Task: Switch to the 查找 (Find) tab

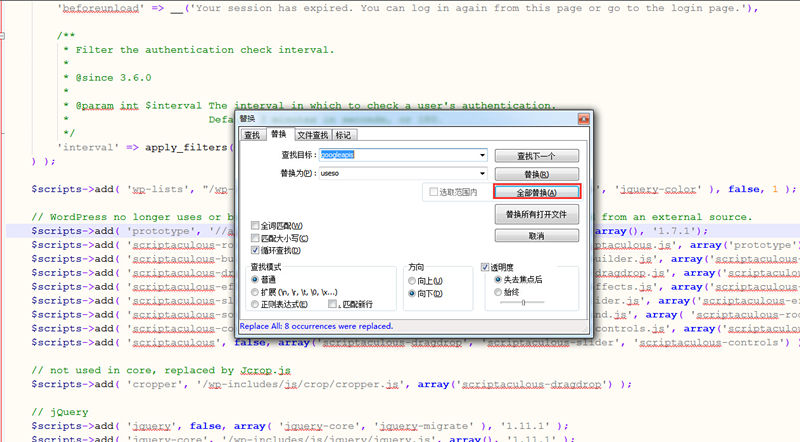Action: (x=252, y=135)
